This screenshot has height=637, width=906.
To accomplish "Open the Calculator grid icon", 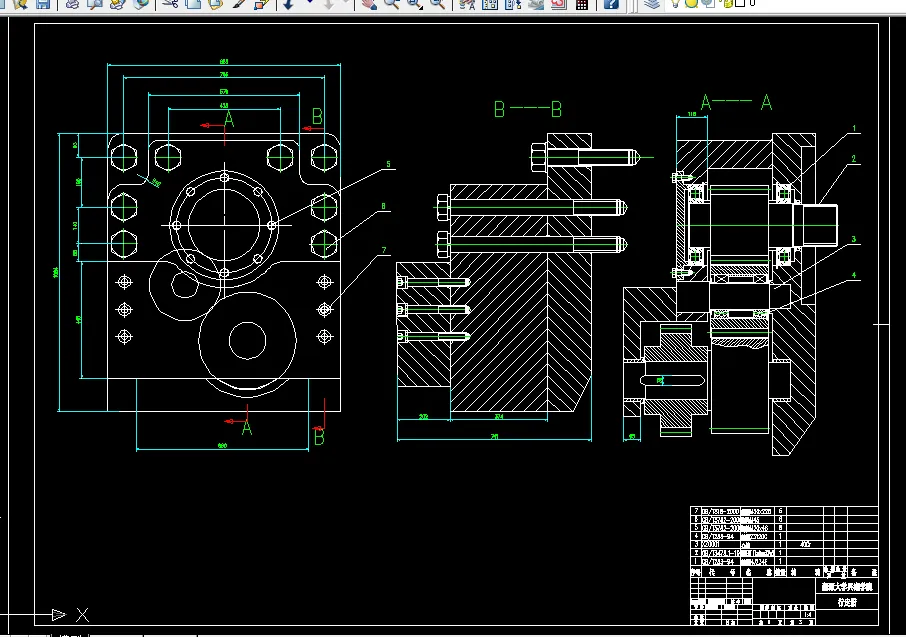I will pos(581,4).
